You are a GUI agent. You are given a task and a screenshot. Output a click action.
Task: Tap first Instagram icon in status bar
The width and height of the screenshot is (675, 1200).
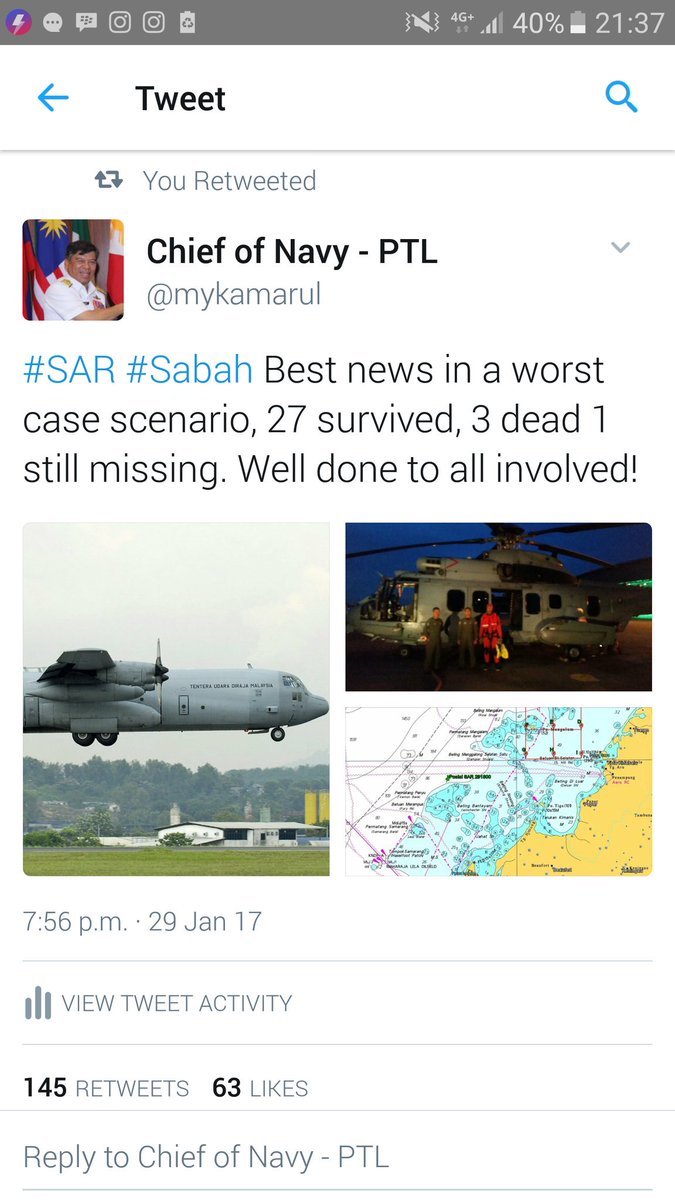click(x=120, y=21)
